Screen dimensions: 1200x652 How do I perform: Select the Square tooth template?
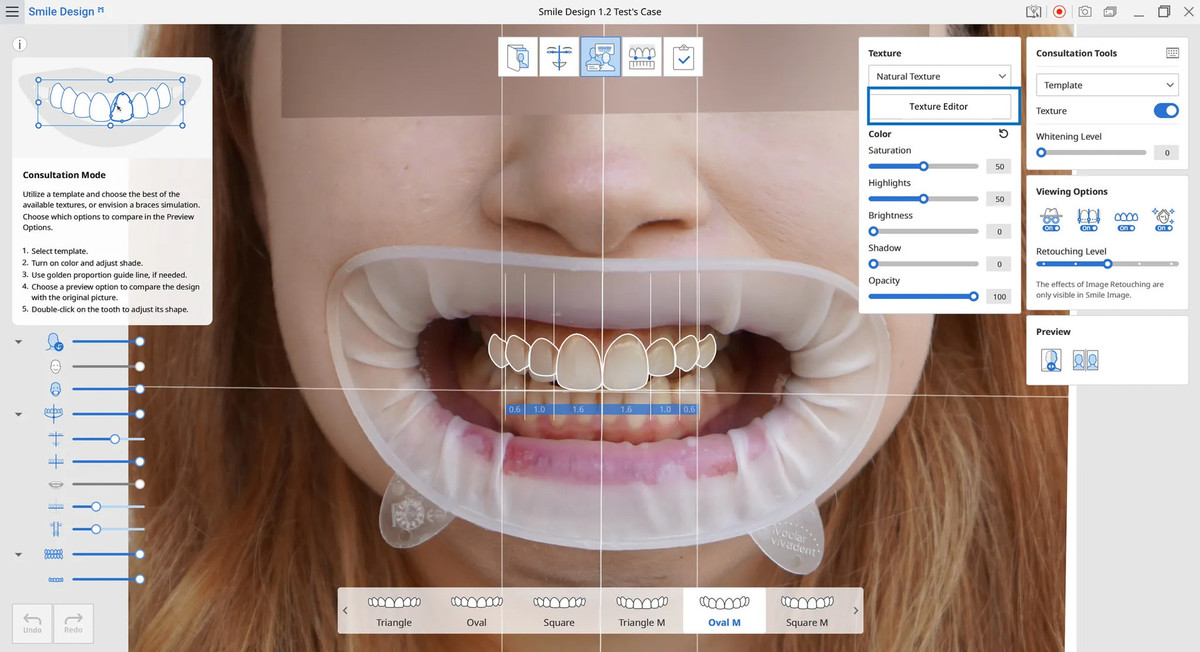[559, 611]
